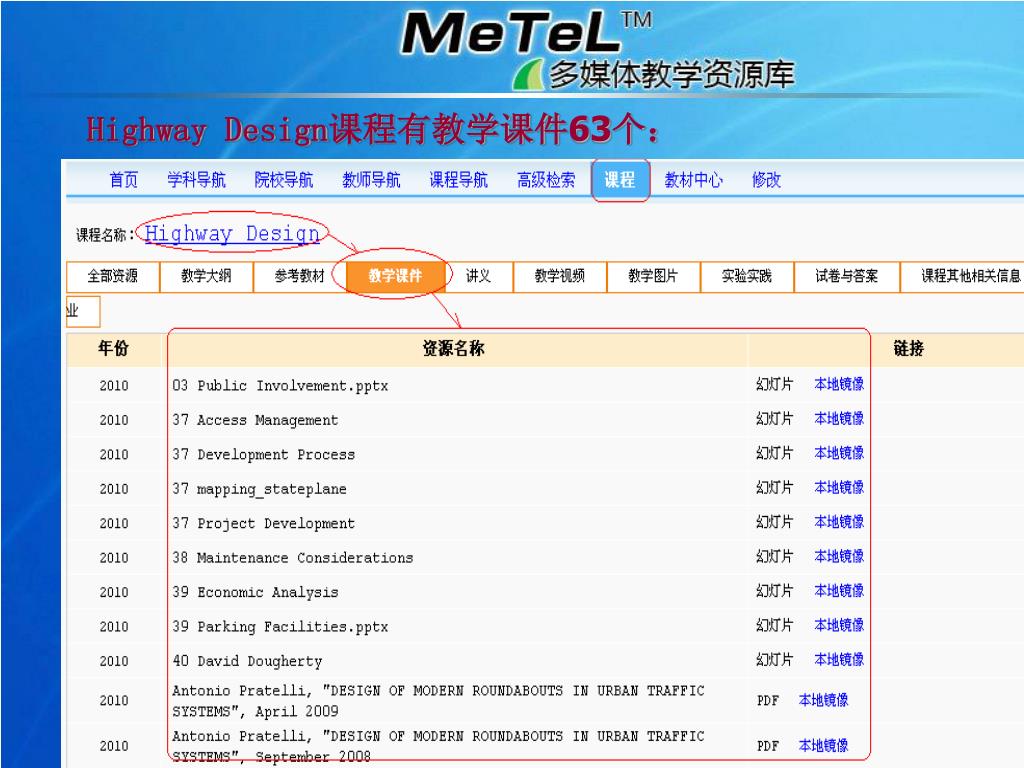This screenshot has width=1024, height=768.
Task: Select row 37 mapping_stateplane
Action: [259, 489]
